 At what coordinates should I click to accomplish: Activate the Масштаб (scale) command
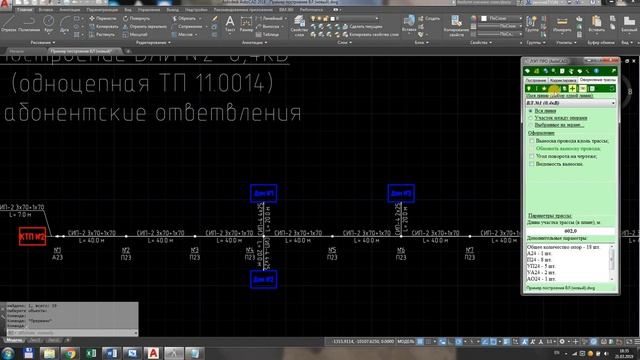tap(135, 35)
